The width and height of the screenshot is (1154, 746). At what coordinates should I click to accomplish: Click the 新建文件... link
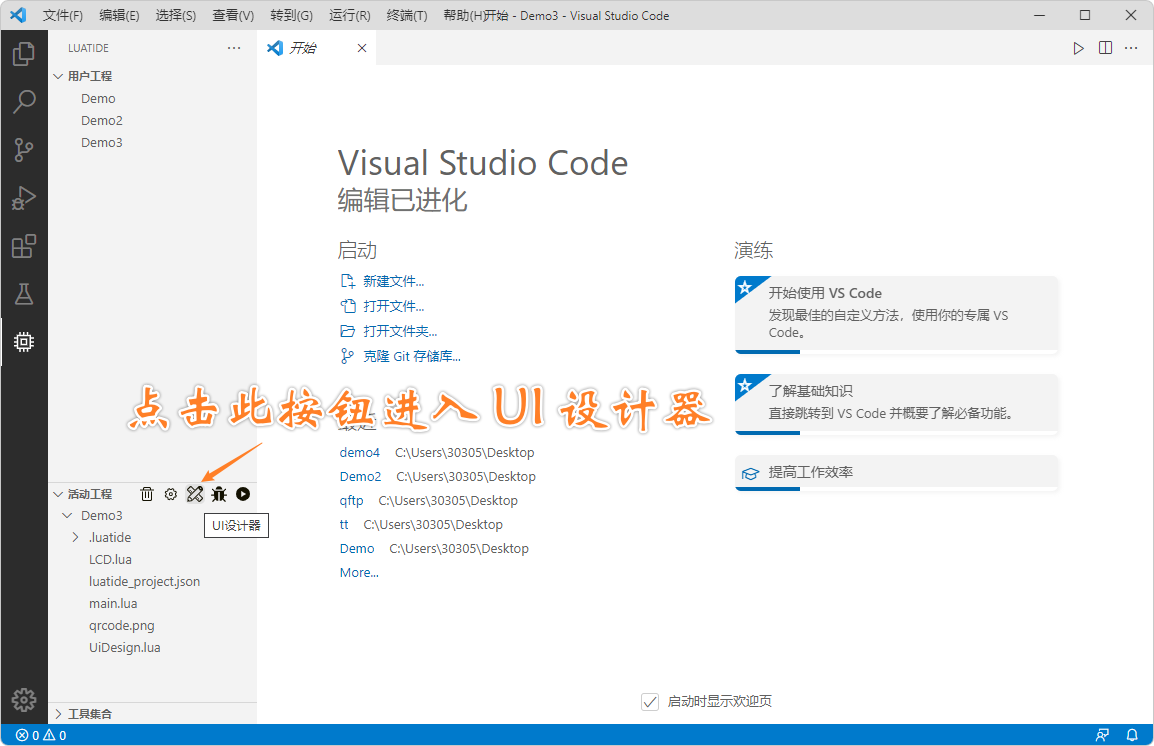[393, 282]
